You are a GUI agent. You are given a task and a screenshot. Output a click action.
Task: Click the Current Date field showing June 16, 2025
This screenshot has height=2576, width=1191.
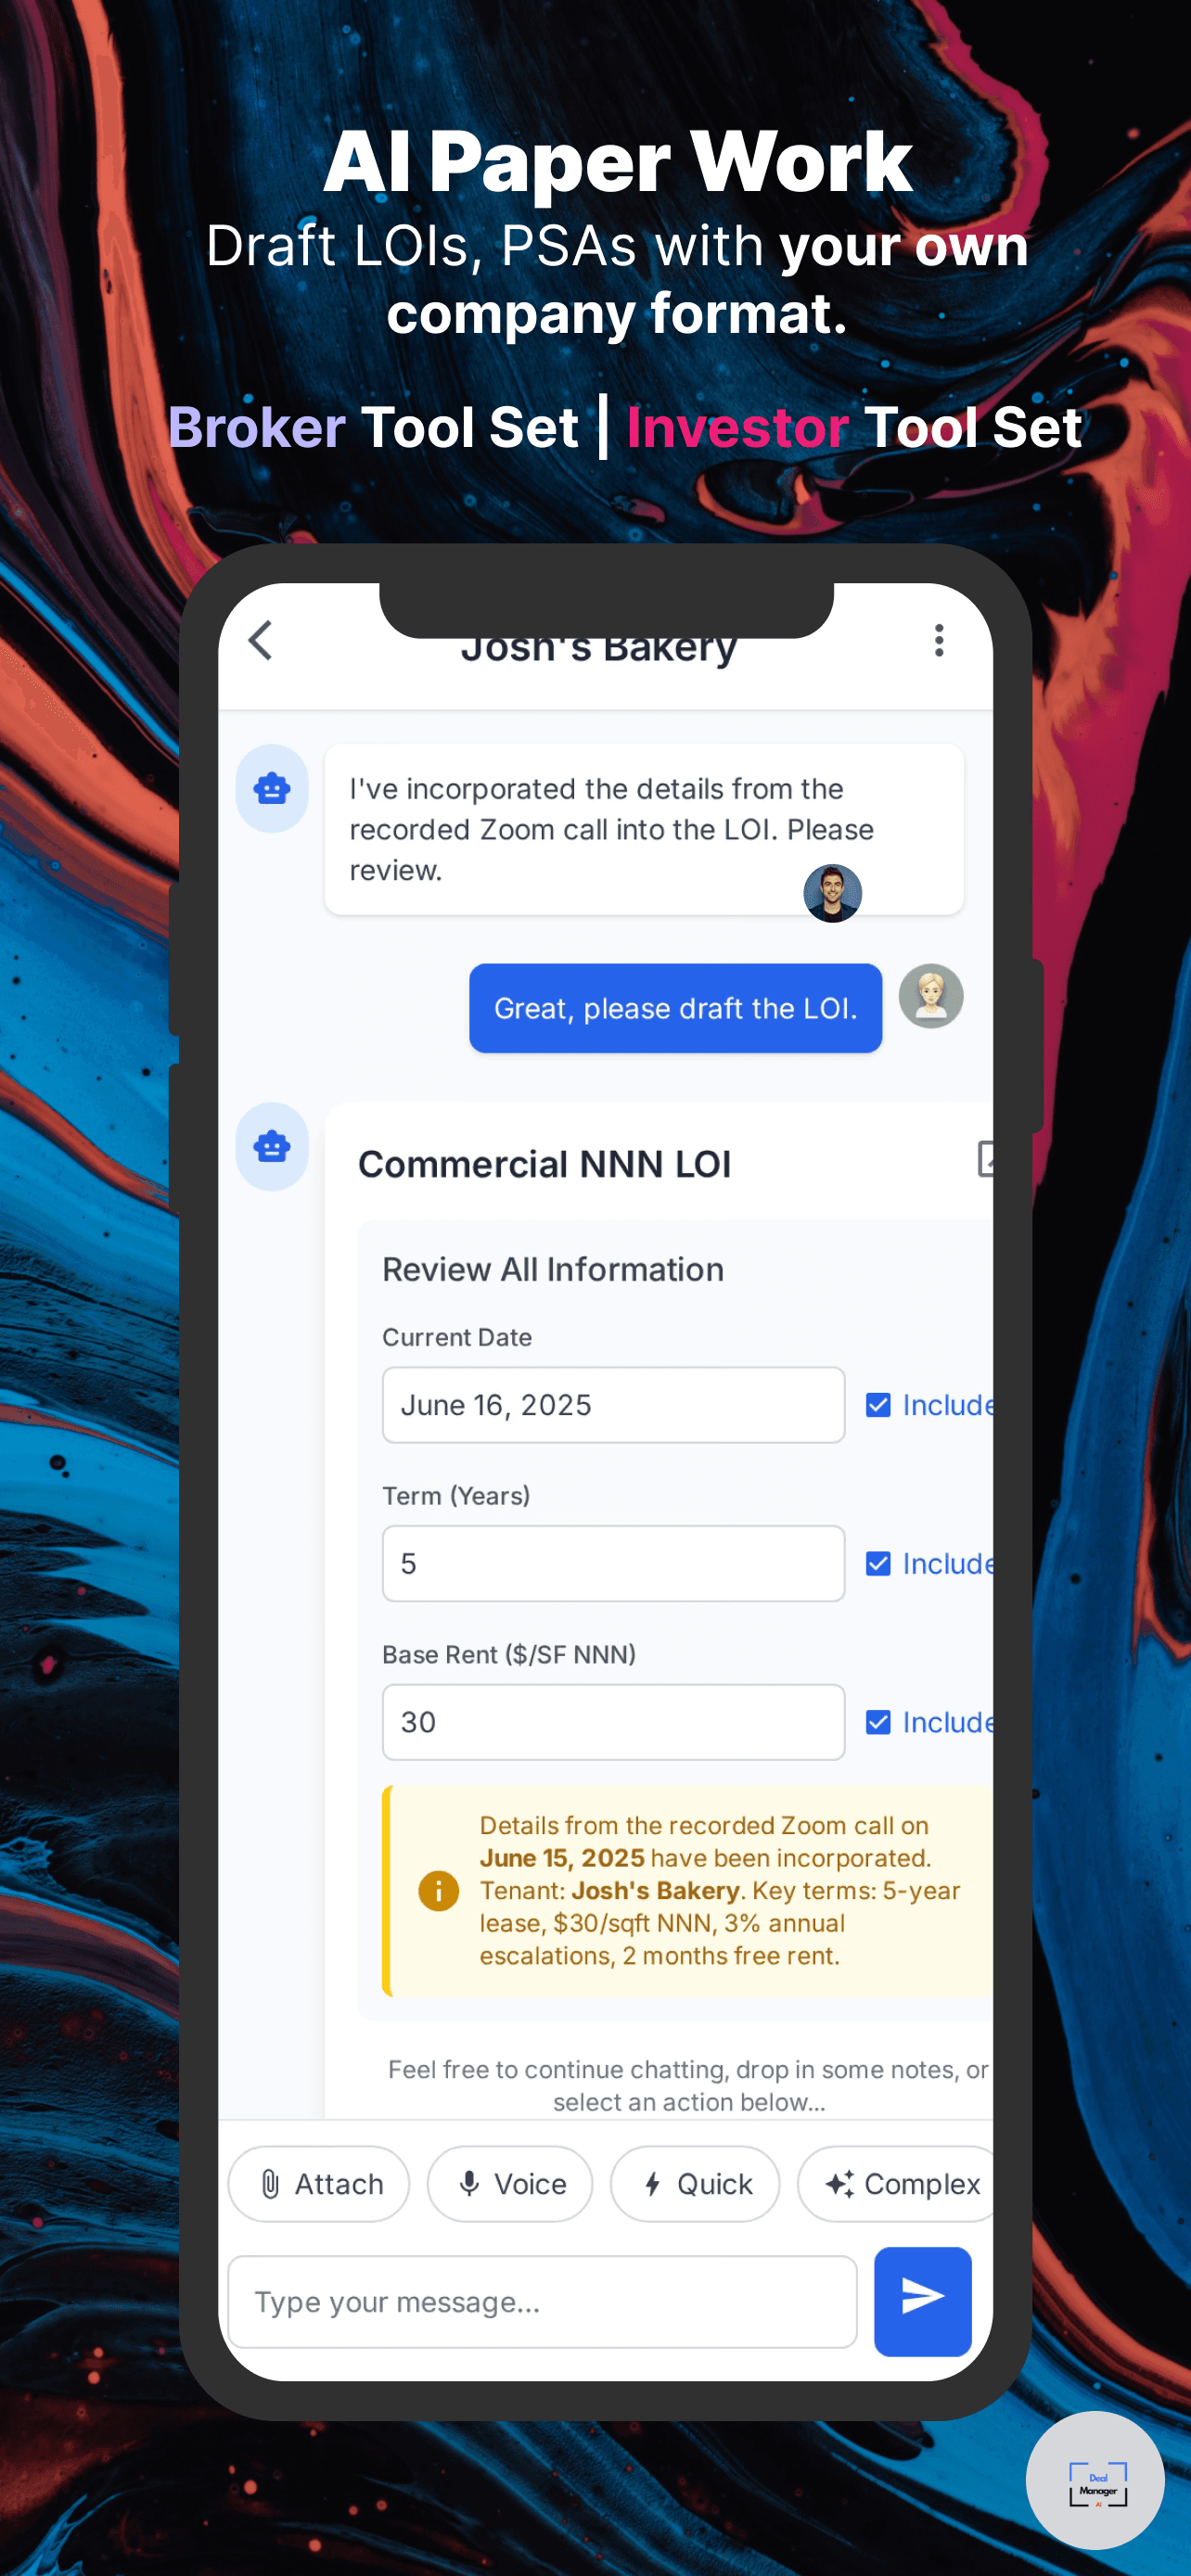point(613,1405)
